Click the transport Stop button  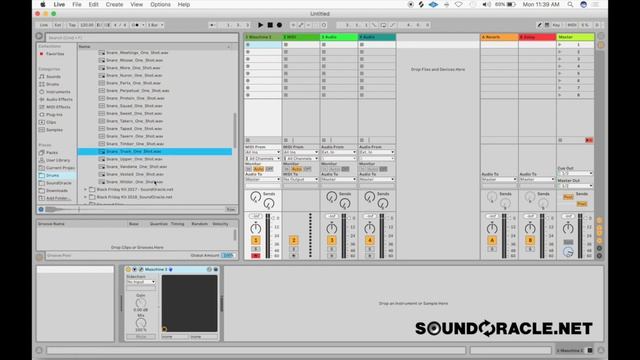[270, 25]
